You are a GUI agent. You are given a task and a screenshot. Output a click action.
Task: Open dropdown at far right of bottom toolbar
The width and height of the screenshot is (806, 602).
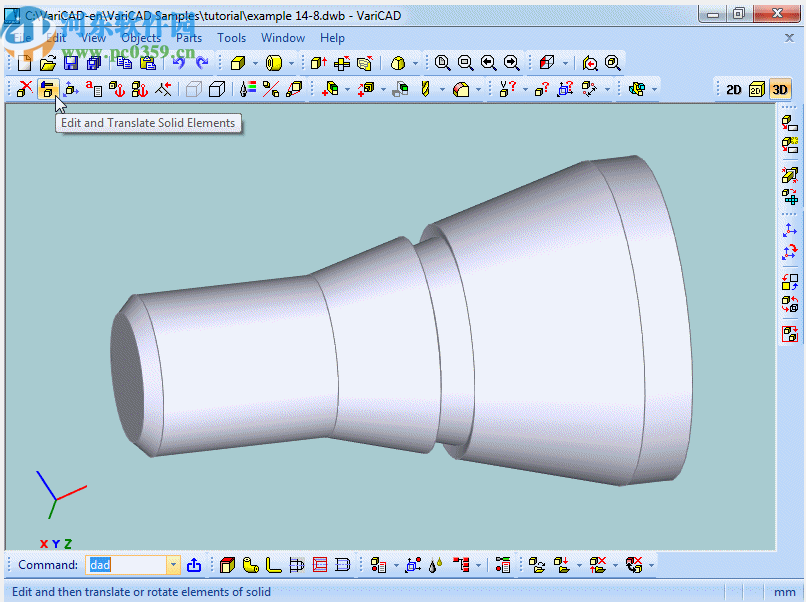(651, 565)
